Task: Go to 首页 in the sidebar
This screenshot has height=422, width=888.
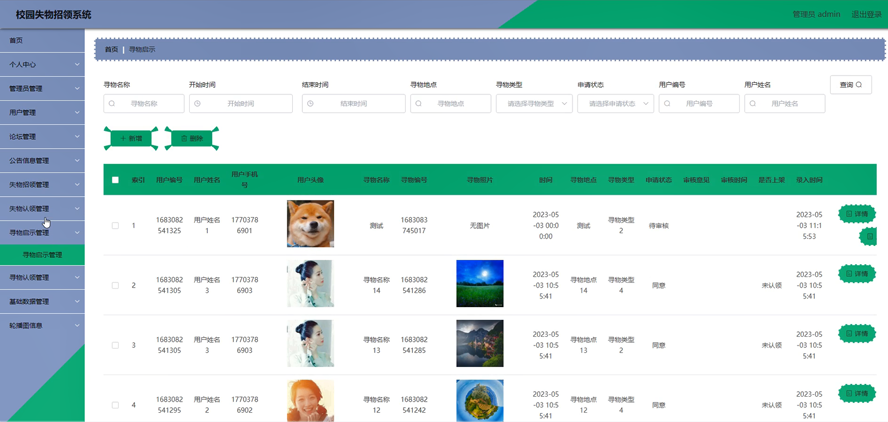Action: tap(42, 41)
